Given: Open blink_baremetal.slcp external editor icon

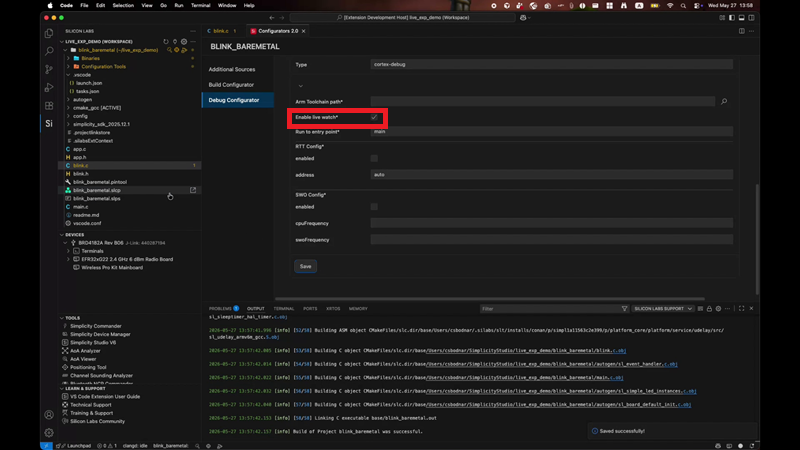Looking at the screenshot, I should click(193, 190).
